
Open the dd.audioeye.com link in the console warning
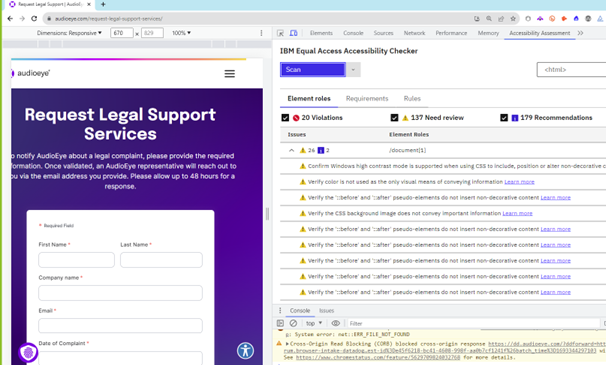[547, 344]
